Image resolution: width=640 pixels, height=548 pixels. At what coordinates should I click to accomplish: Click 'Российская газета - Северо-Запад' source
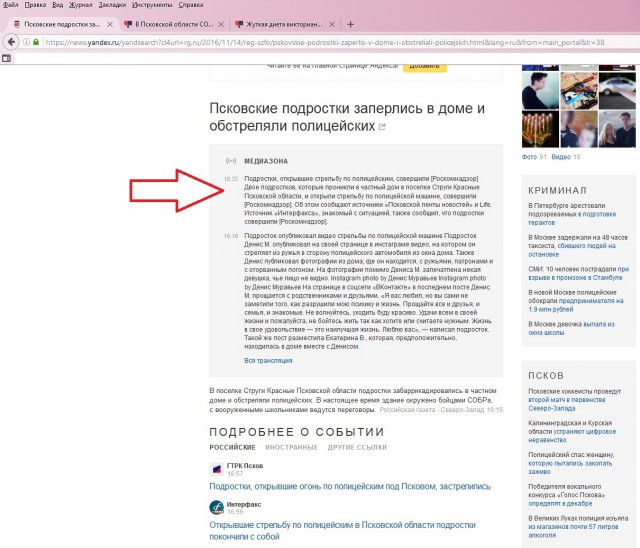pos(431,410)
